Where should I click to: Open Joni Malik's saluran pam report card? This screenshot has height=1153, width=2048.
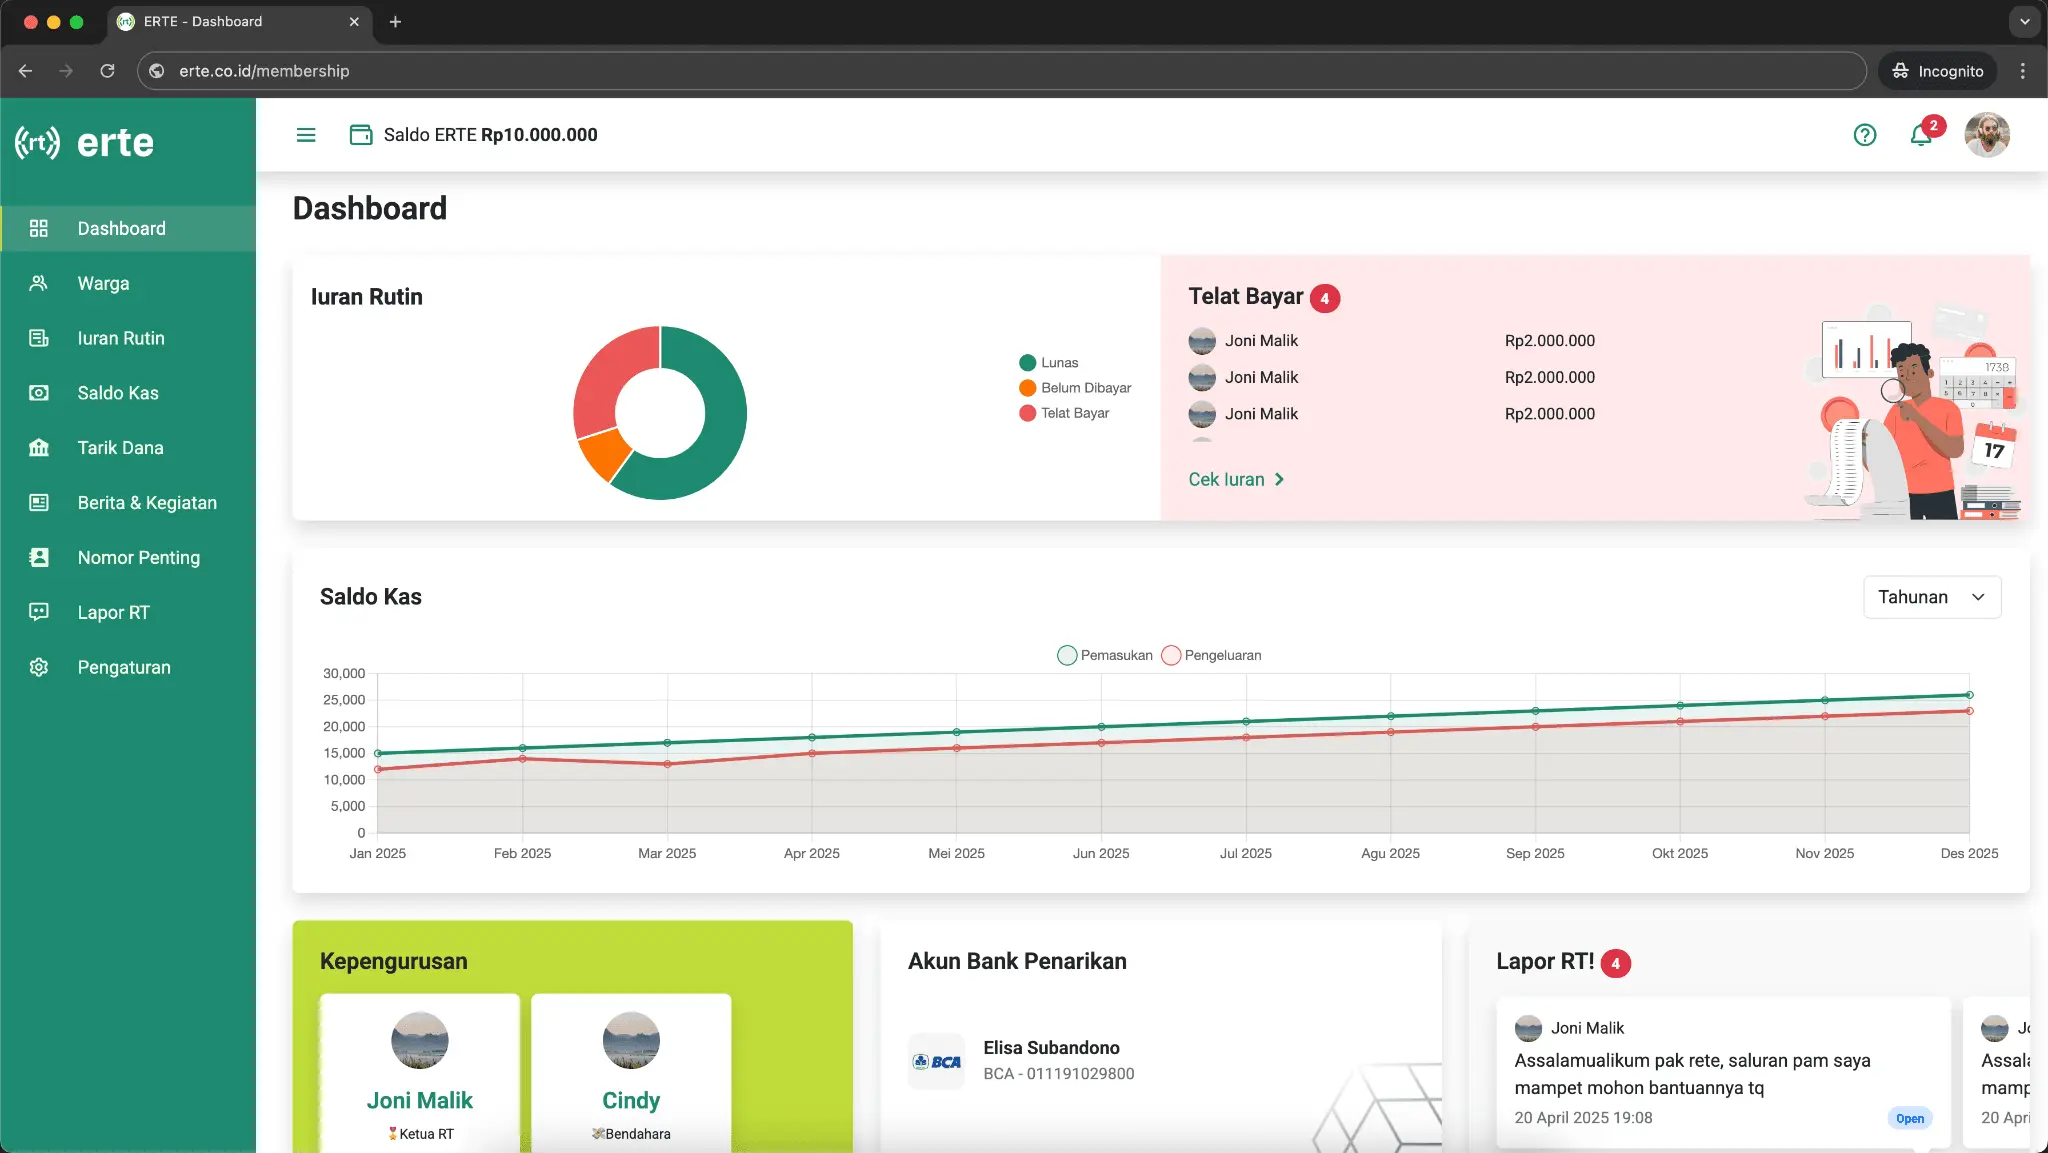pos(1723,1072)
